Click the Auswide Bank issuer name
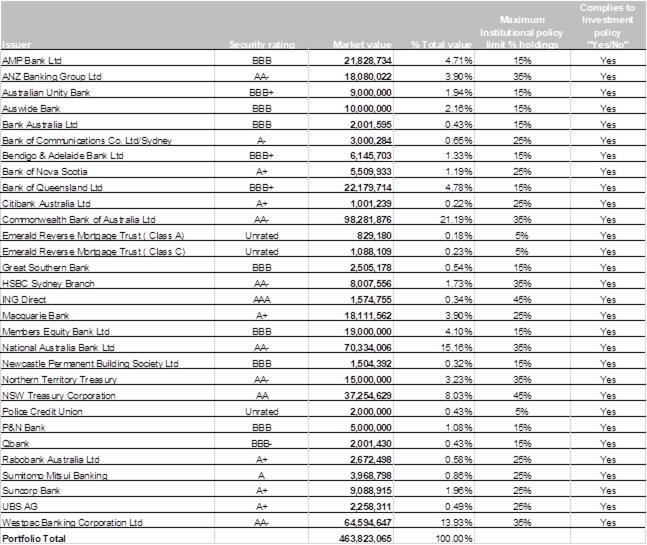 pos(31,109)
